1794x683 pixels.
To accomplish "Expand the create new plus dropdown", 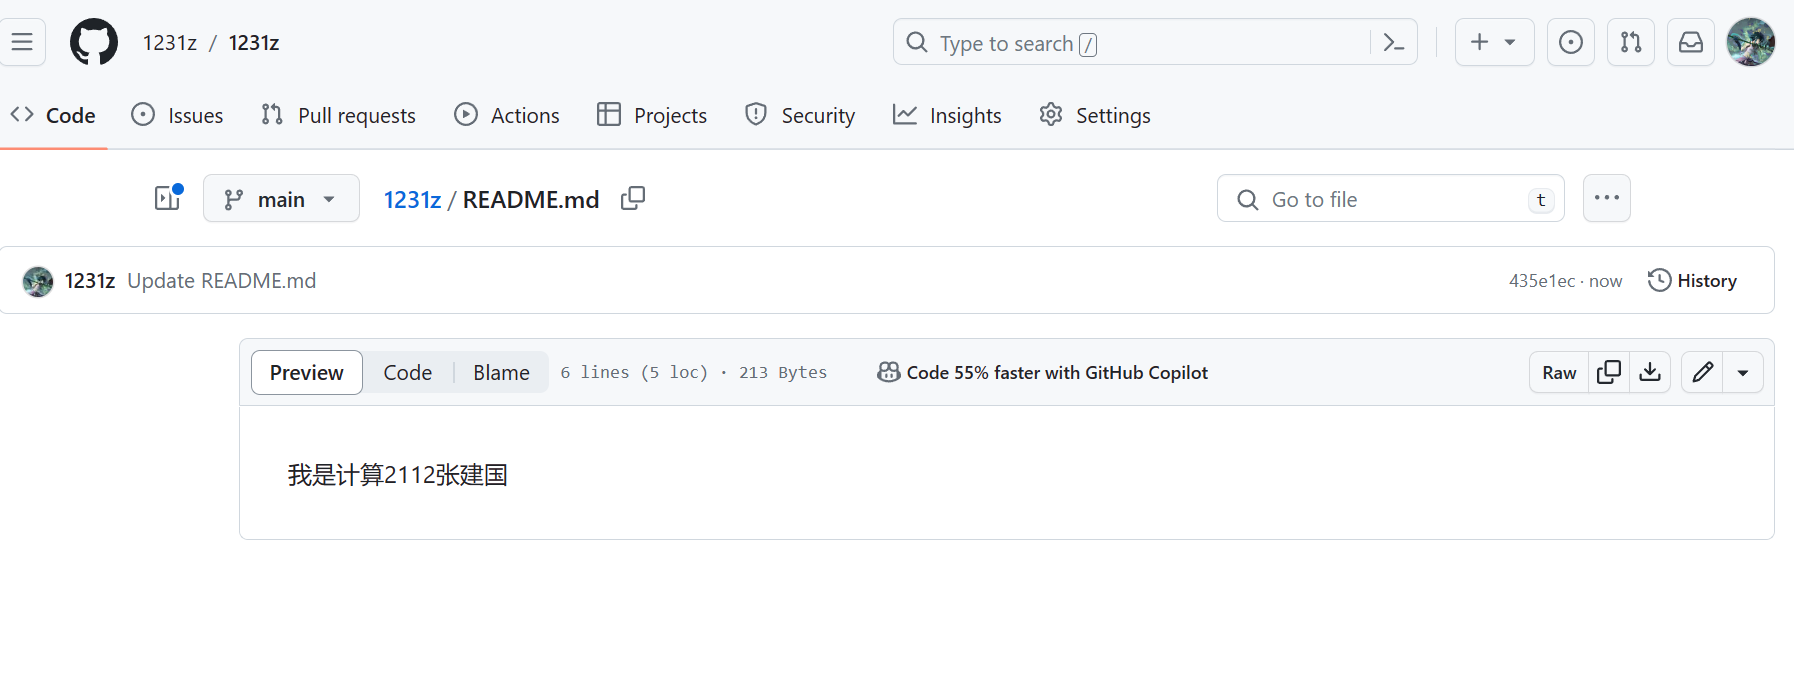I will tap(1493, 42).
